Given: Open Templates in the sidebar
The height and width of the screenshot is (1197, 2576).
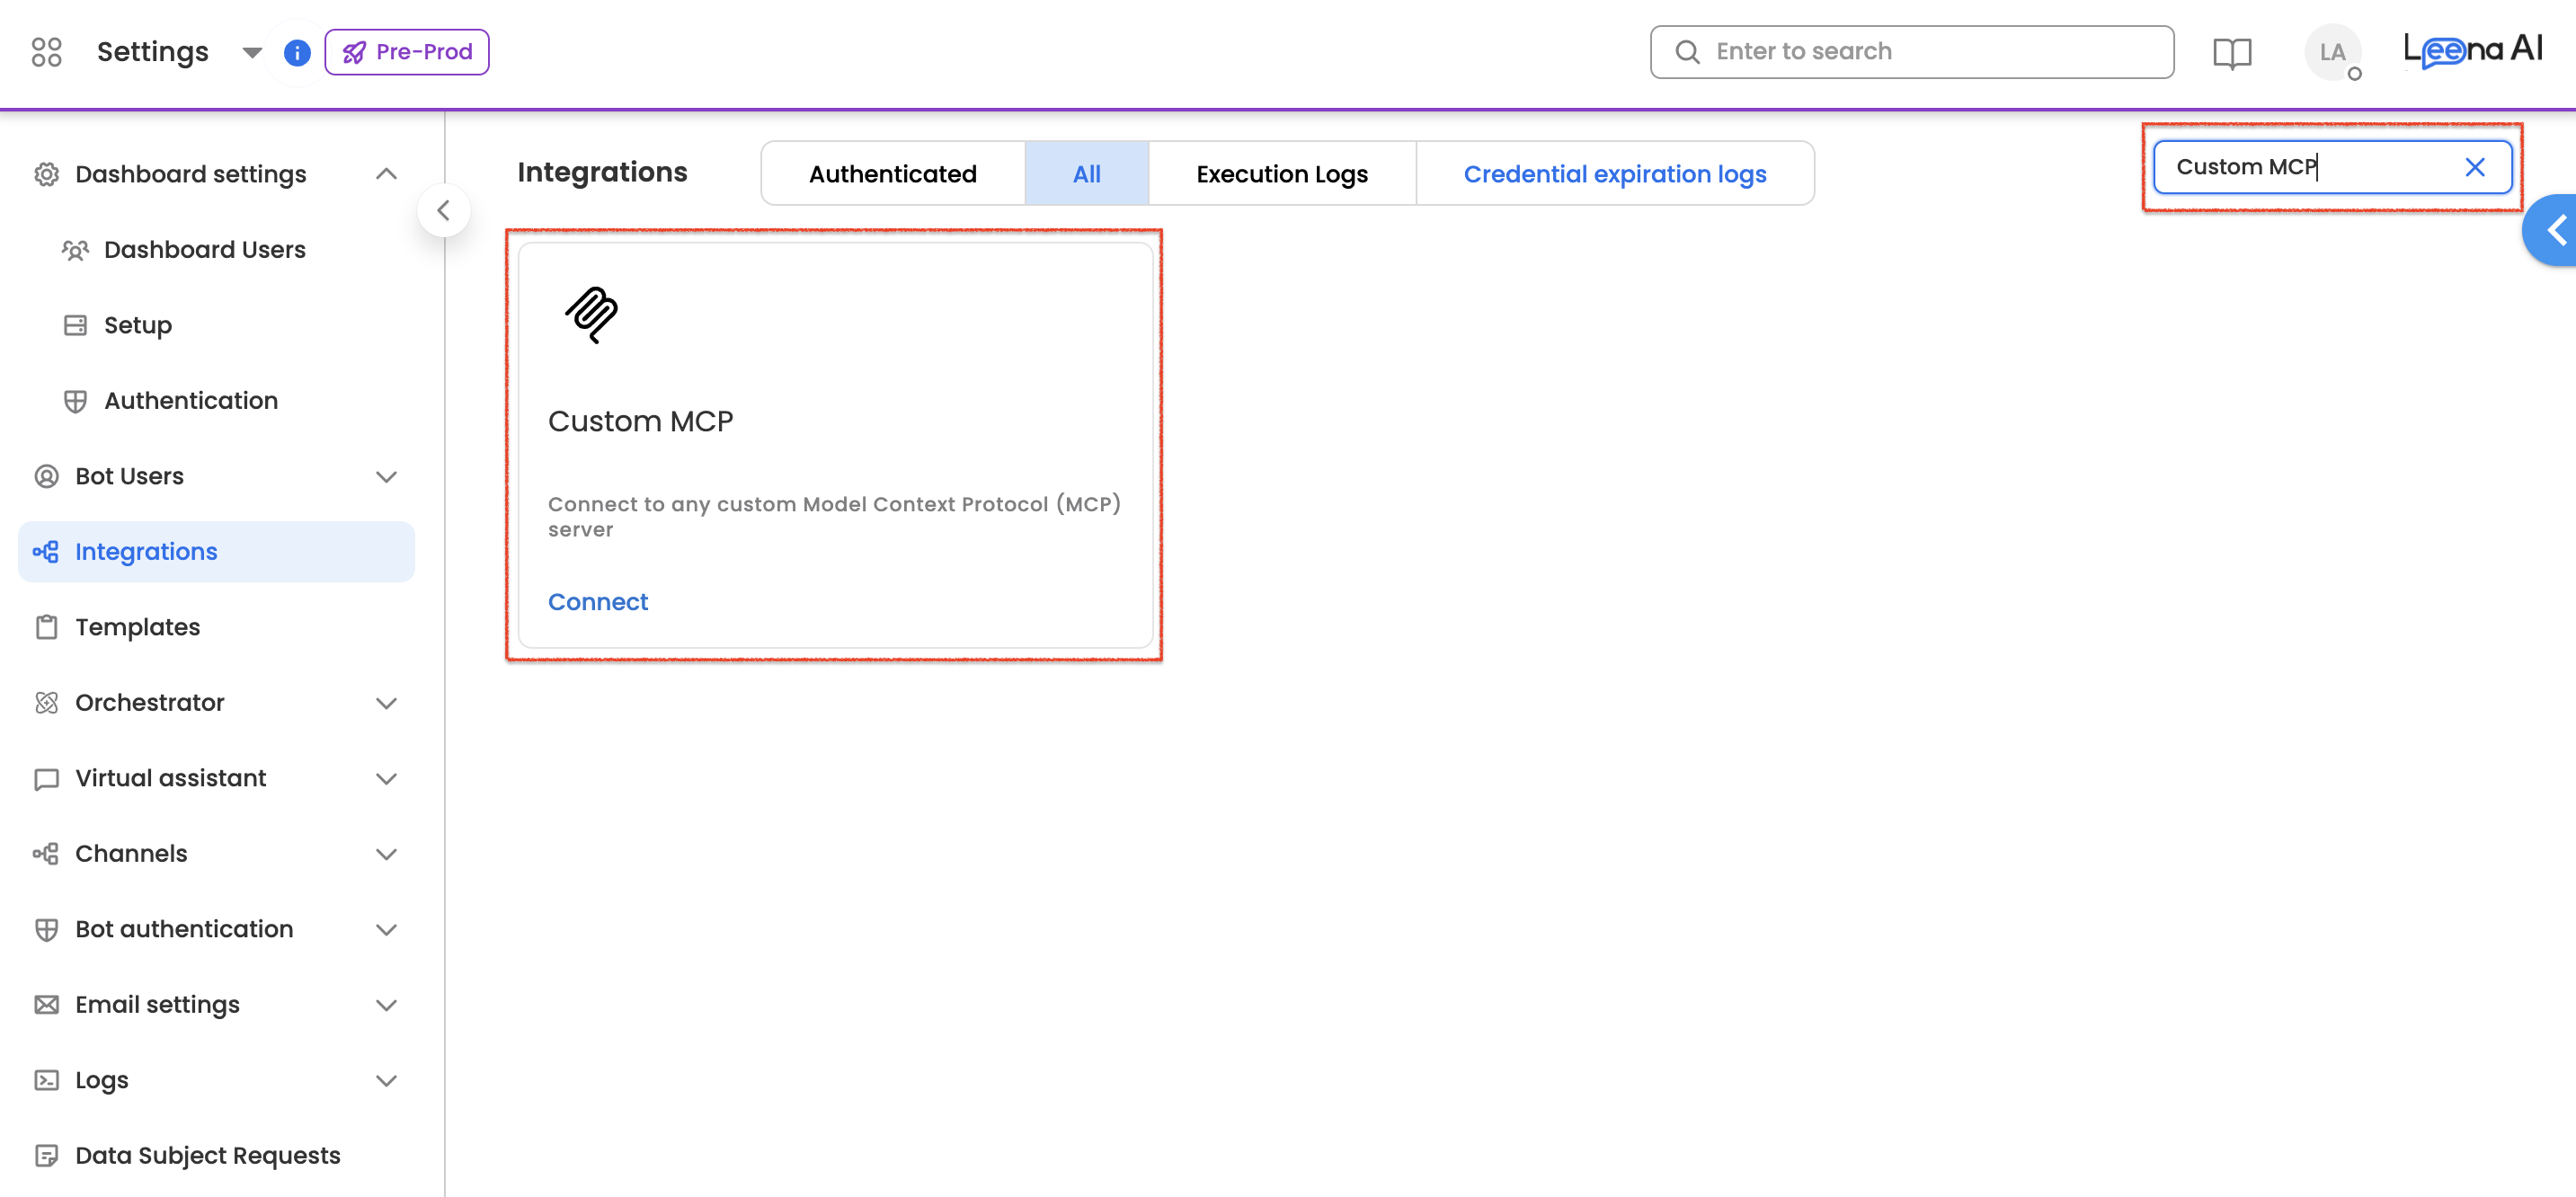Looking at the screenshot, I should click(138, 627).
